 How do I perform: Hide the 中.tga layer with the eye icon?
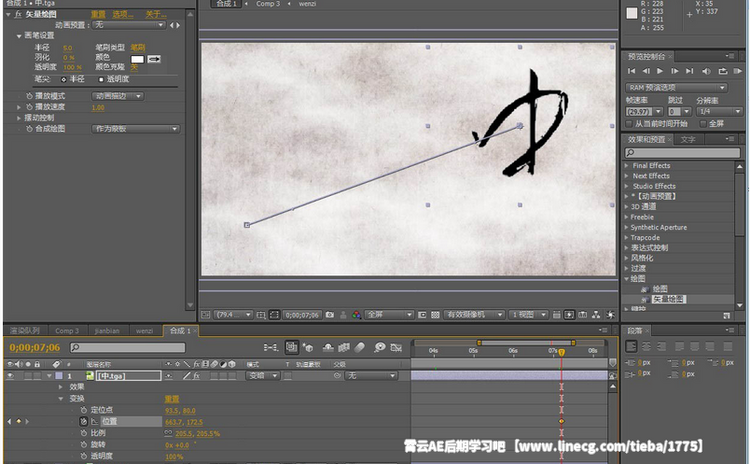tap(10, 376)
